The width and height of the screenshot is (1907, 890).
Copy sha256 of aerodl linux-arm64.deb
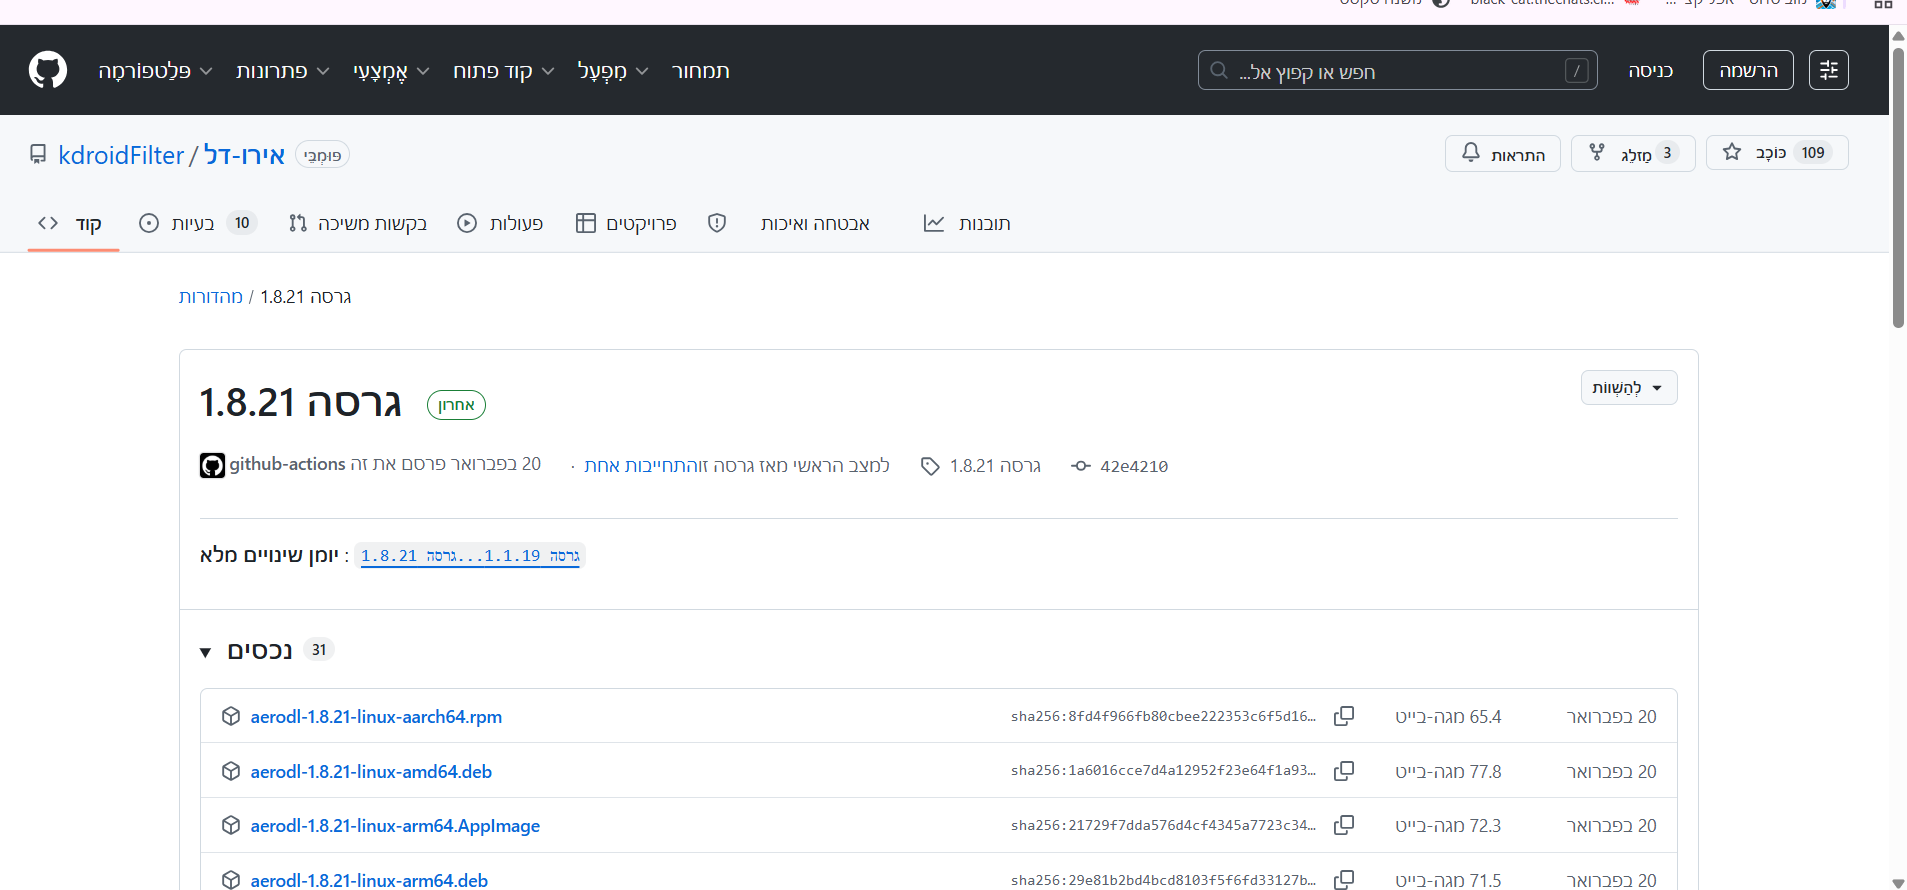click(x=1344, y=880)
